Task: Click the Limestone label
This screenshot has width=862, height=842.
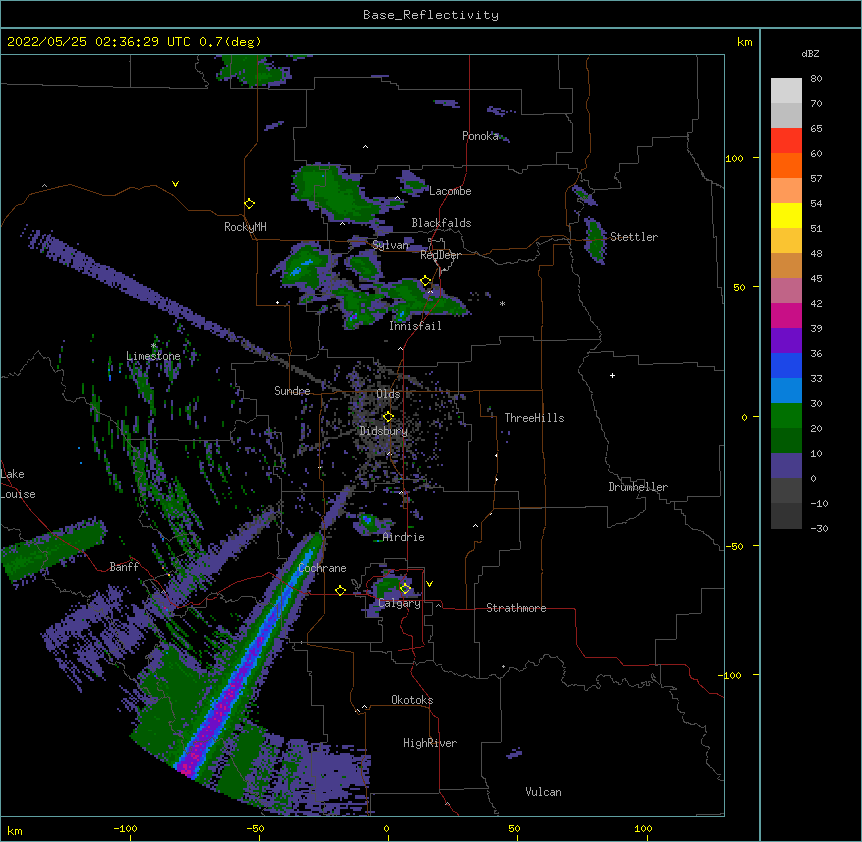Action: click(153, 356)
